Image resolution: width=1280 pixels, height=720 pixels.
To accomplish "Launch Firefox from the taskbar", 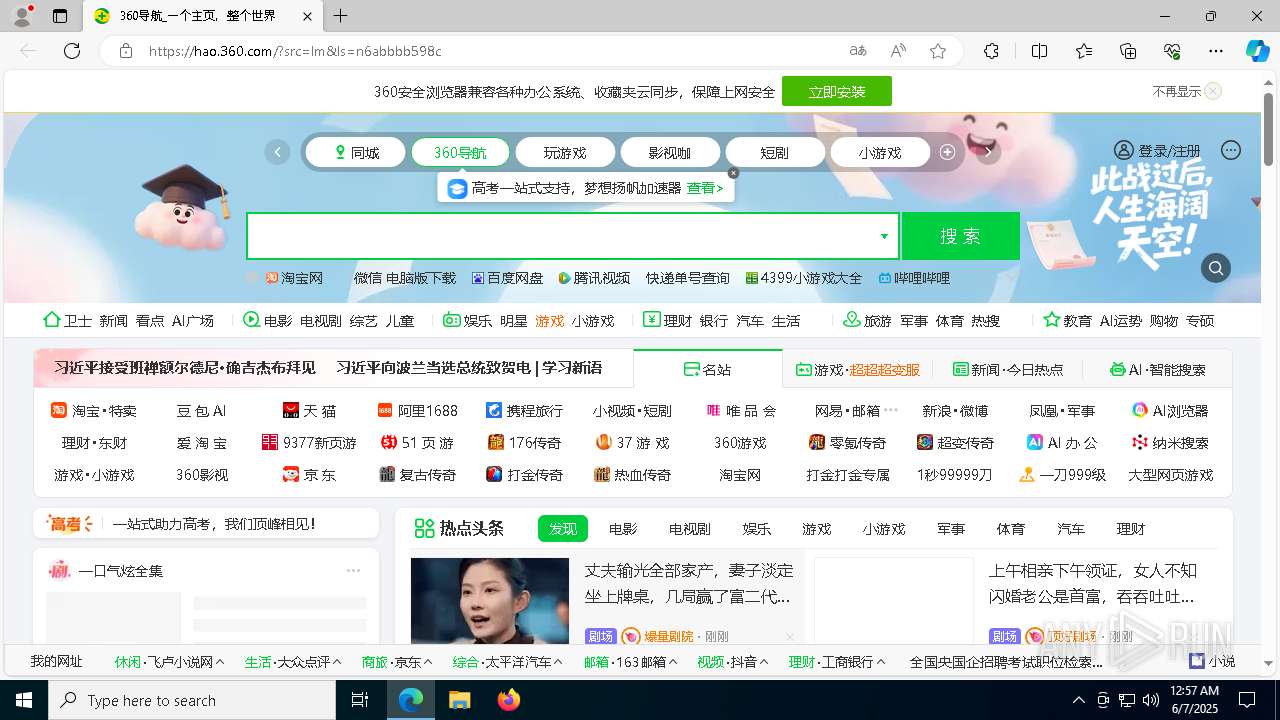I will (x=509, y=700).
